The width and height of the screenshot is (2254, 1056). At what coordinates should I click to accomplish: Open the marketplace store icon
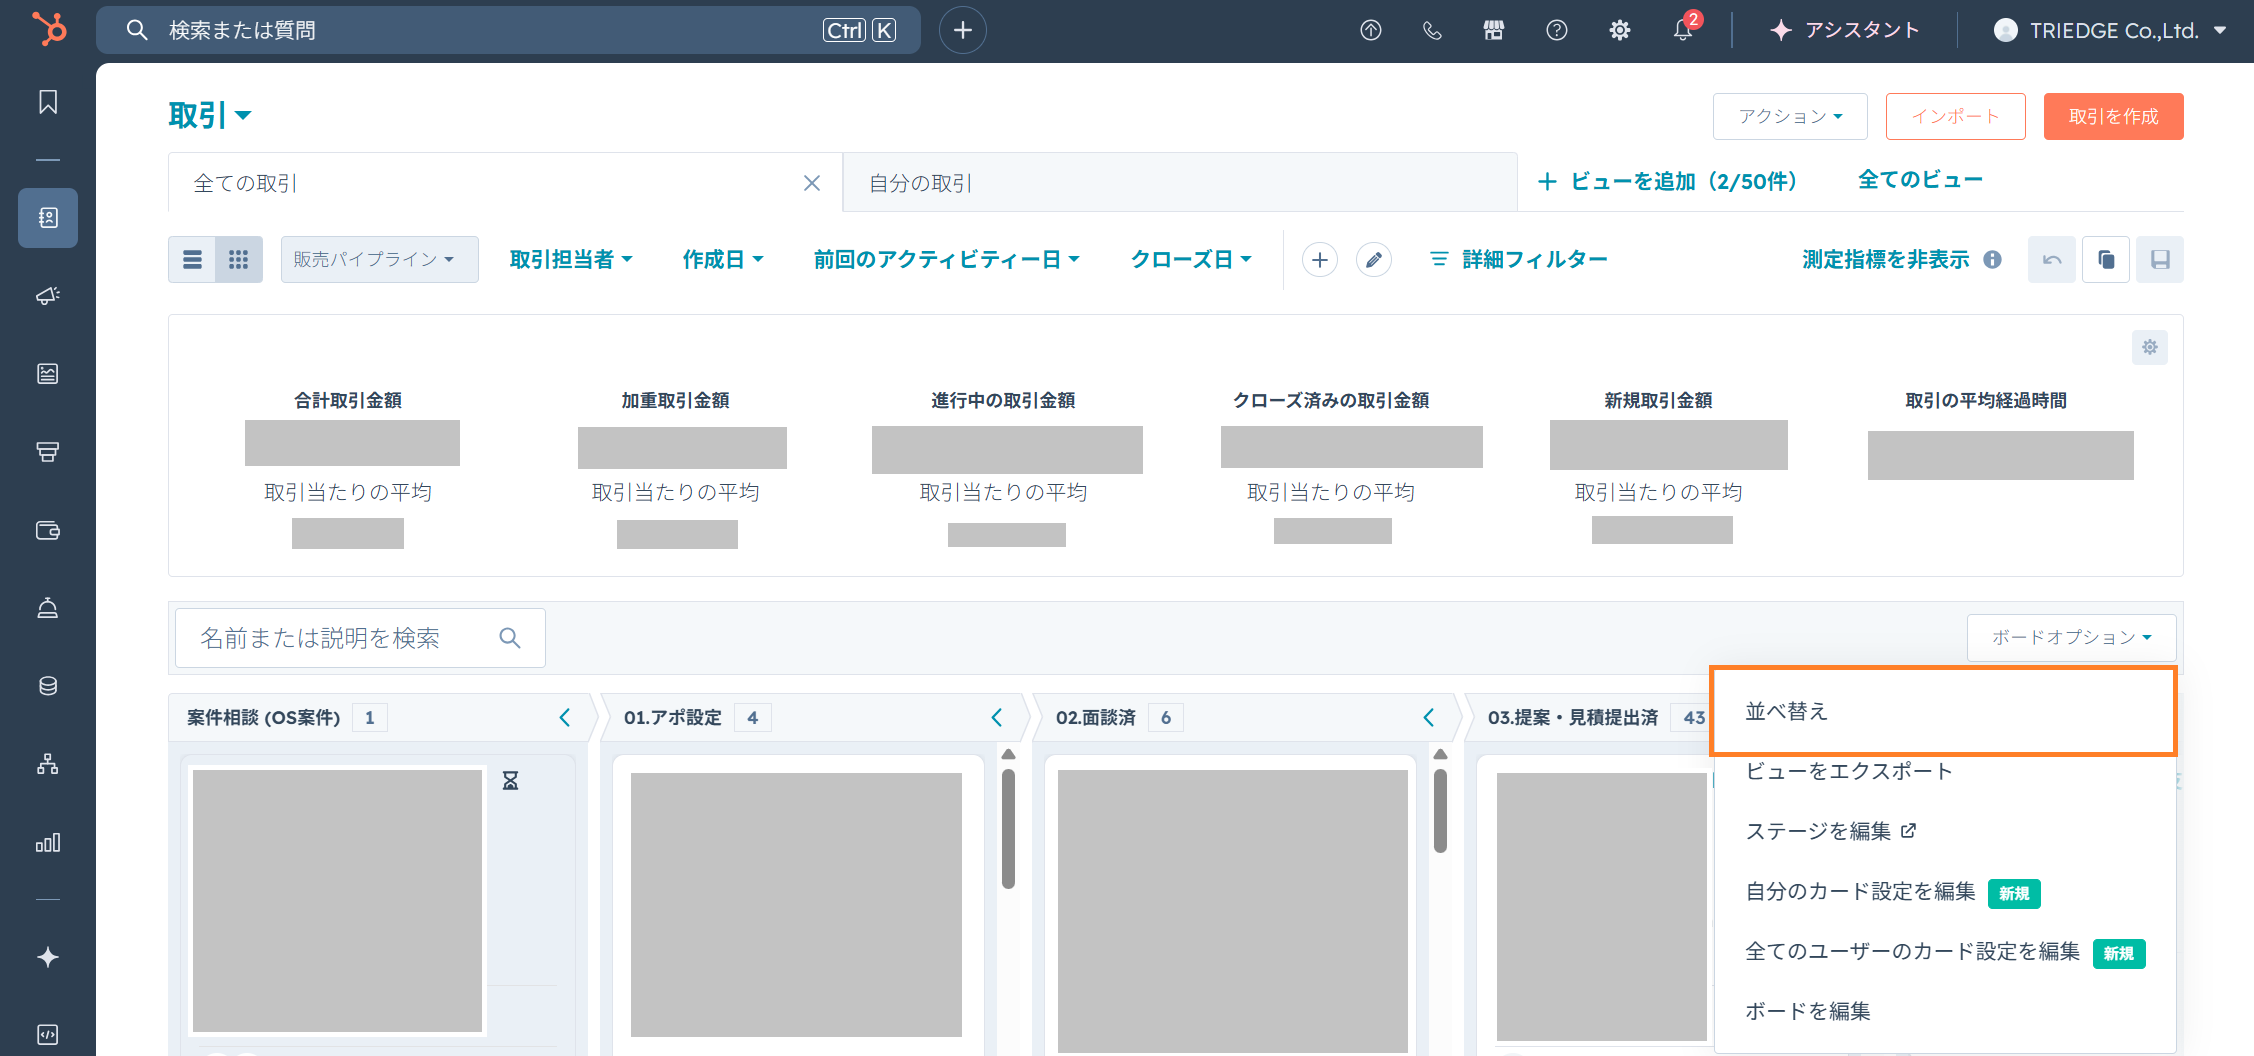pyautogui.click(x=1494, y=30)
